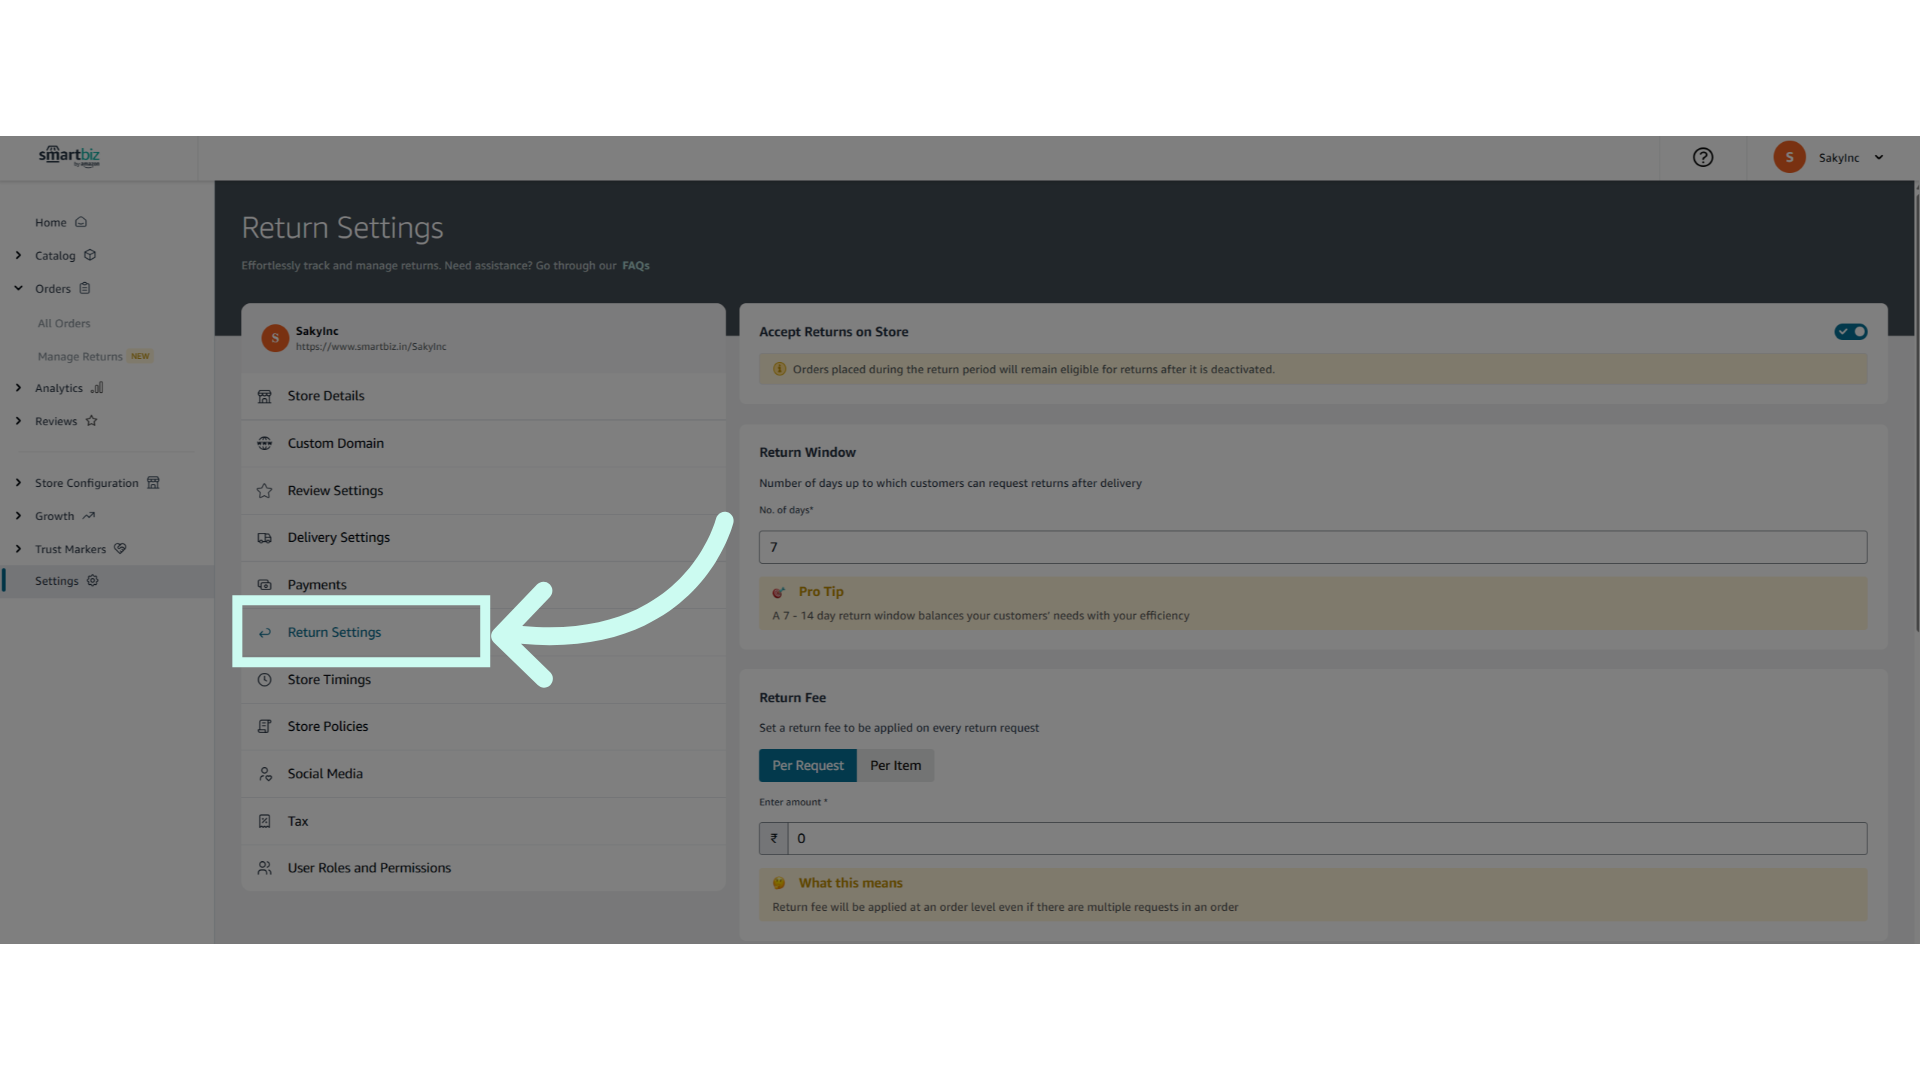1920x1080 pixels.
Task: Click the Trust Markers badge icon
Action: pyautogui.click(x=120, y=549)
